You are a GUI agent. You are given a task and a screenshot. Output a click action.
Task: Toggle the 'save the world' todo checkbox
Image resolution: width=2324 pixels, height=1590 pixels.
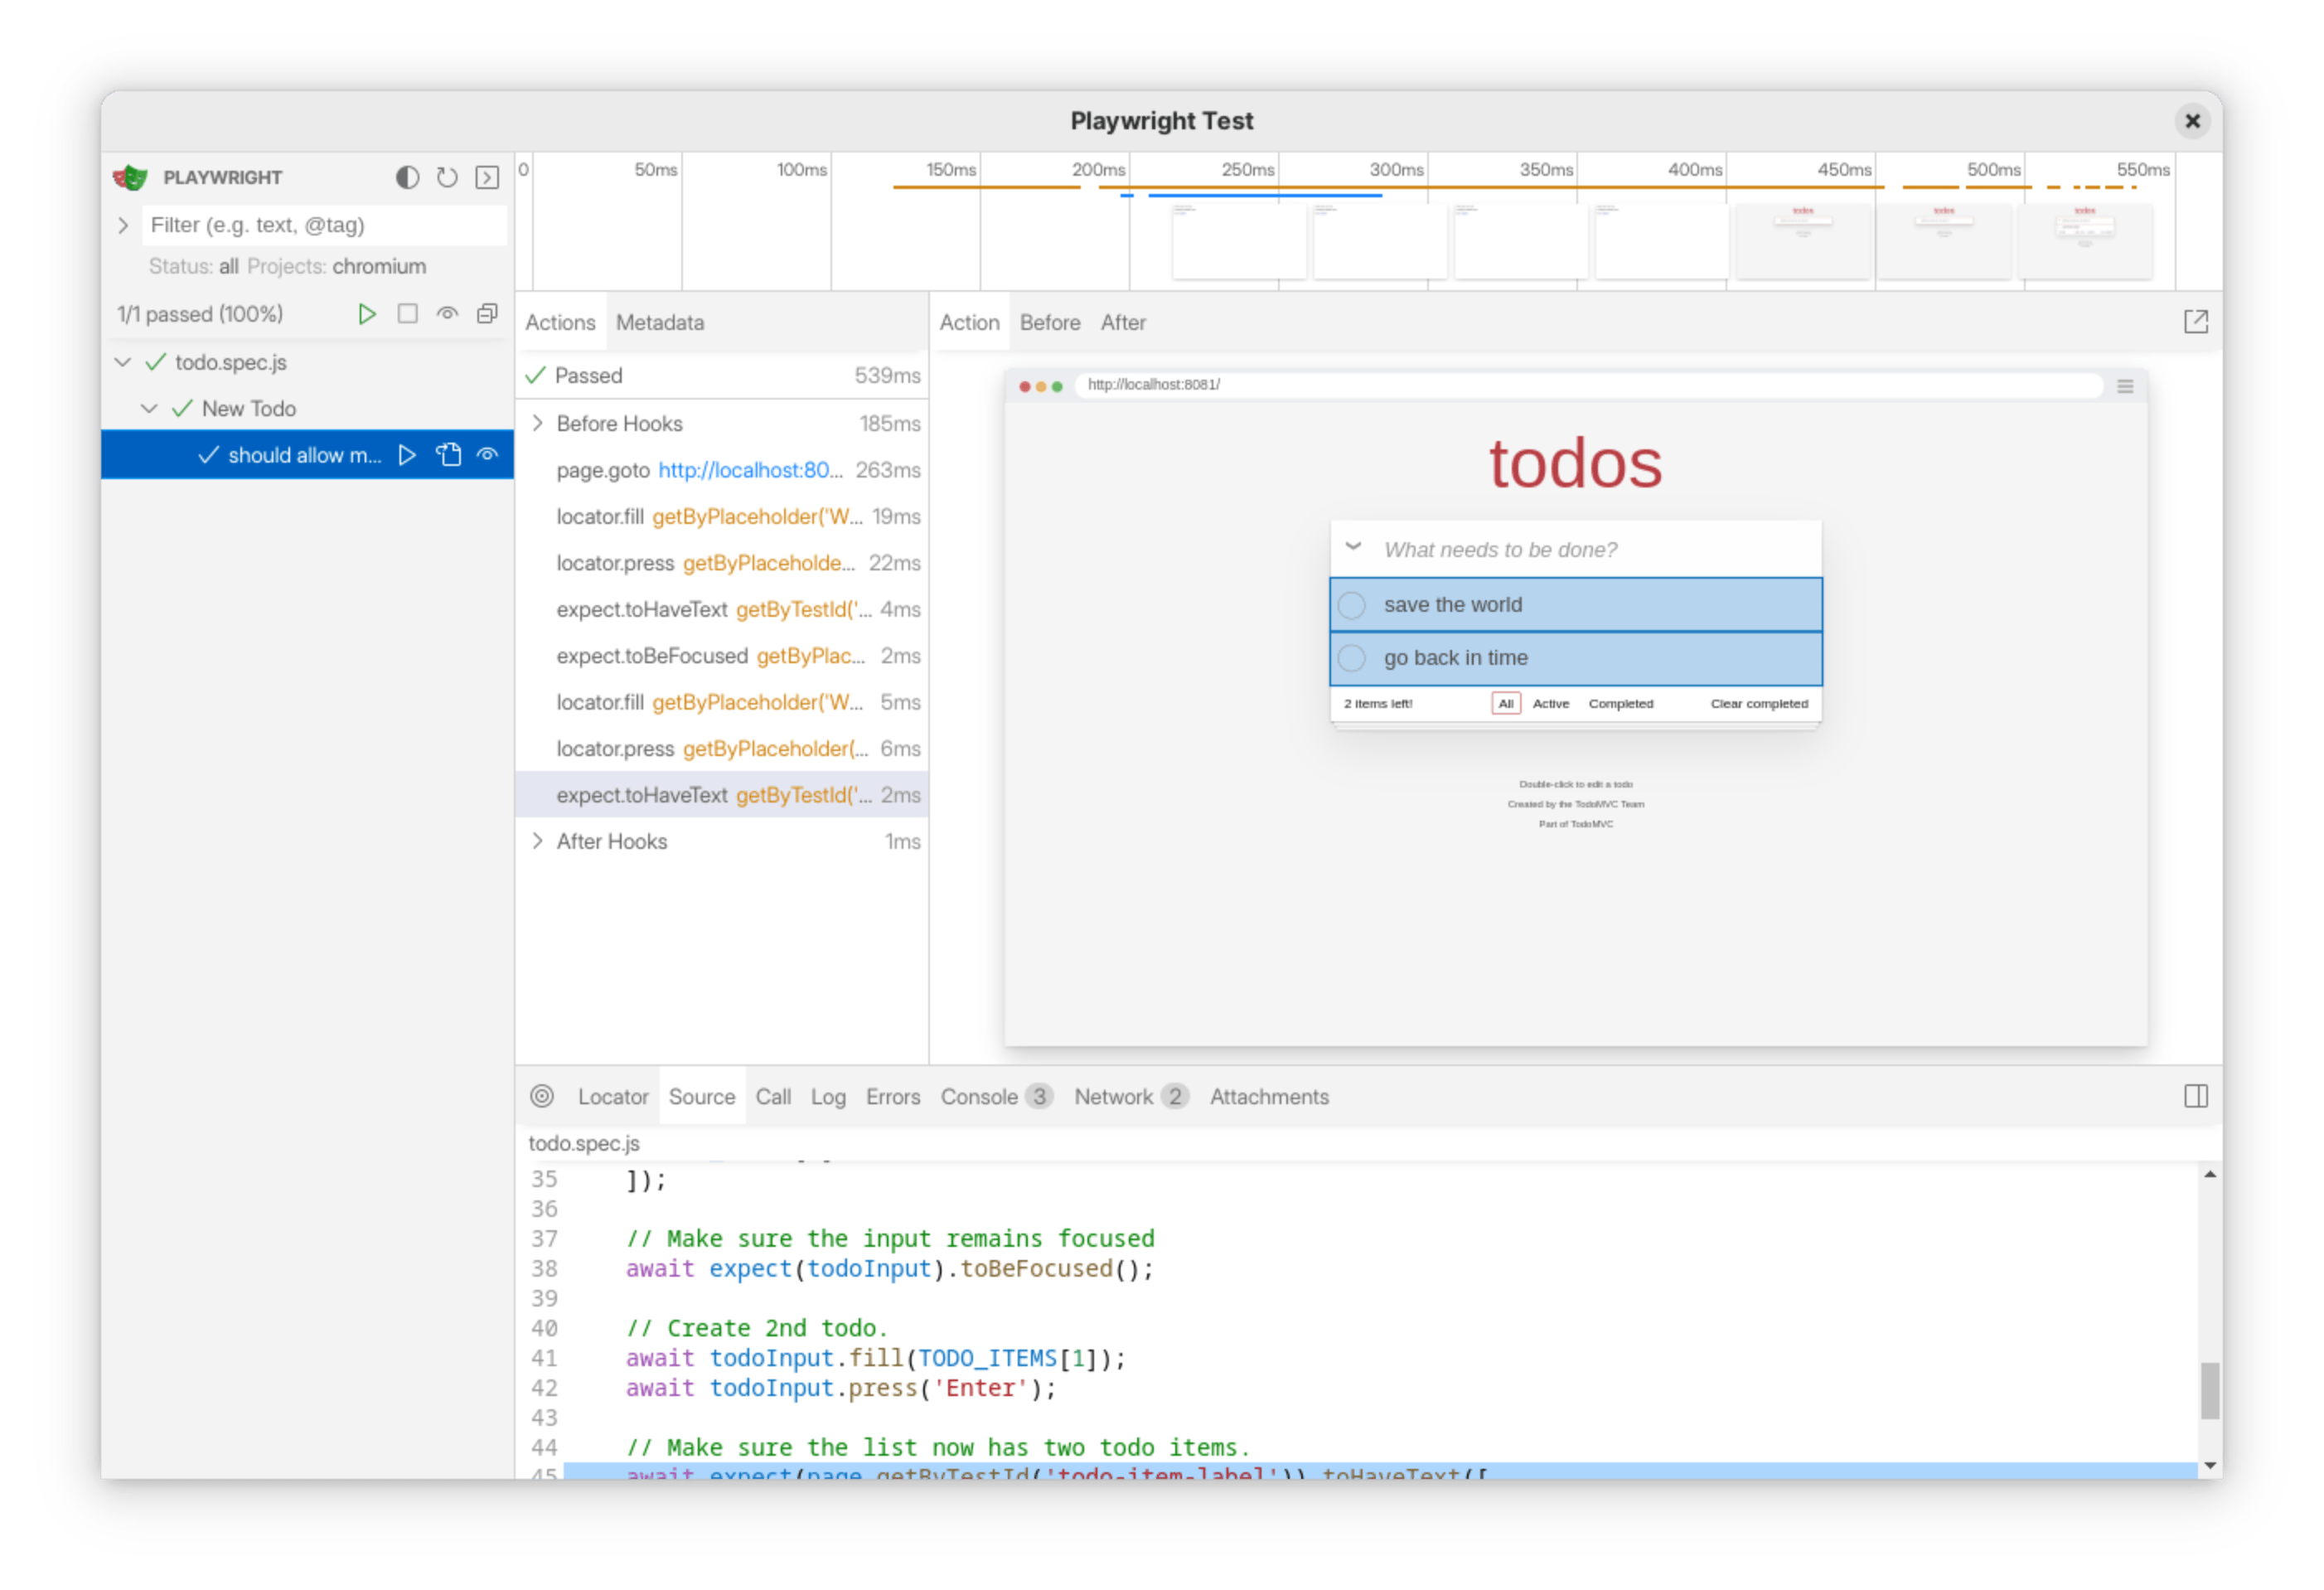tap(1352, 605)
